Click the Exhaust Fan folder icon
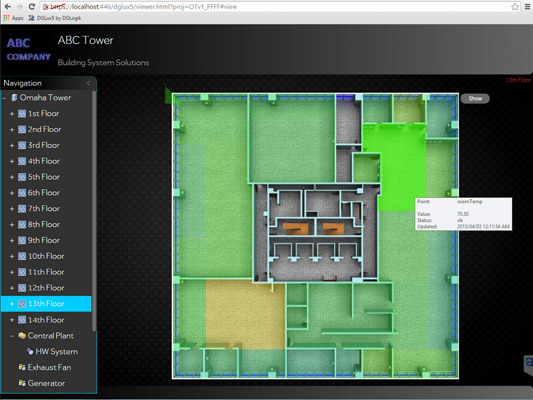Image resolution: width=533 pixels, height=400 pixels. click(x=22, y=367)
